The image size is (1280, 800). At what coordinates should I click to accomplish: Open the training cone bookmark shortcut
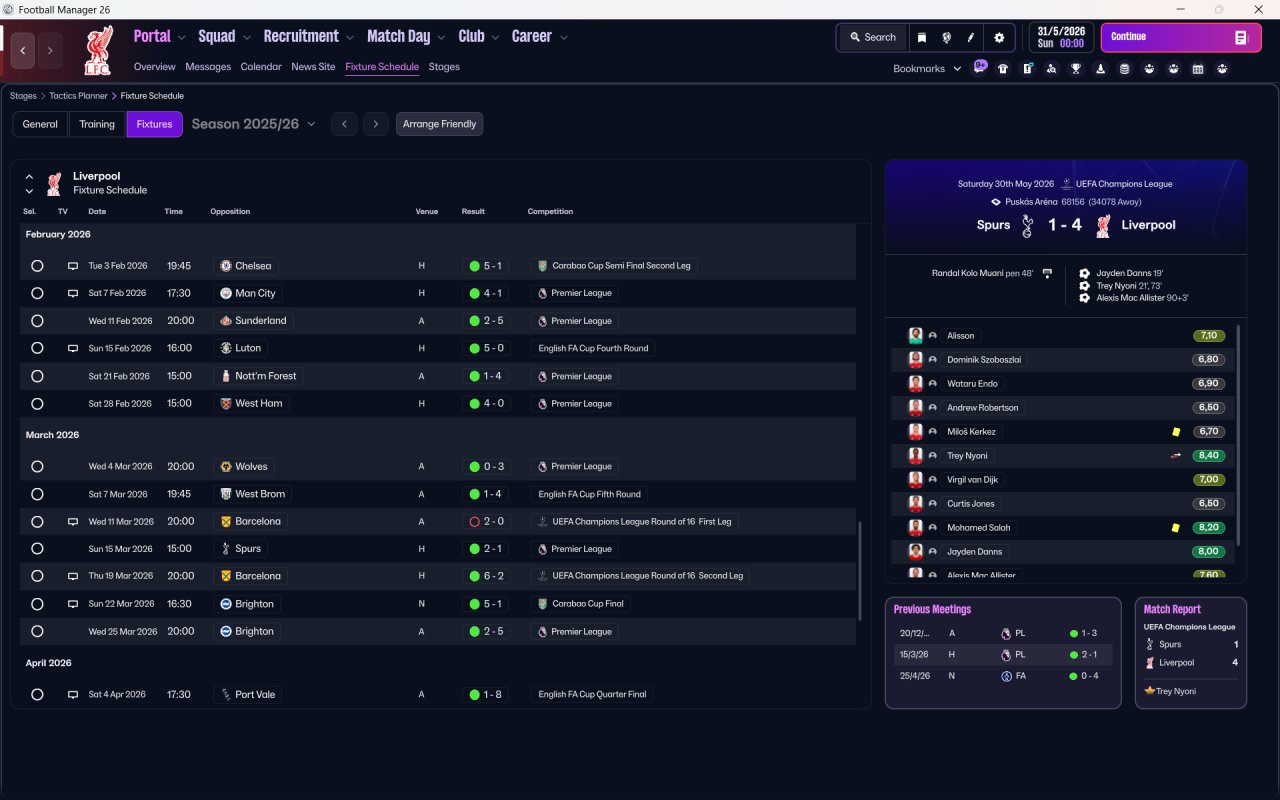tap(1100, 69)
